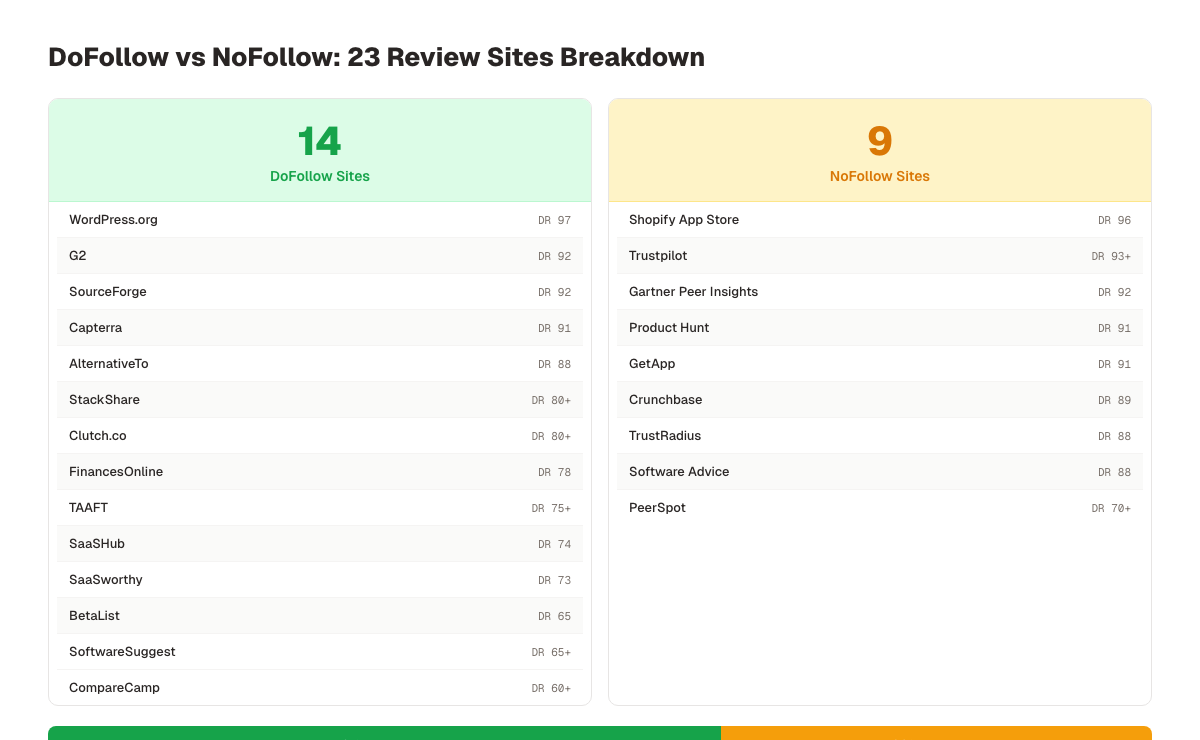Image resolution: width=1200 pixels, height=740 pixels.
Task: Click the DR 93+ value for Trustpilot
Action: tap(1111, 256)
